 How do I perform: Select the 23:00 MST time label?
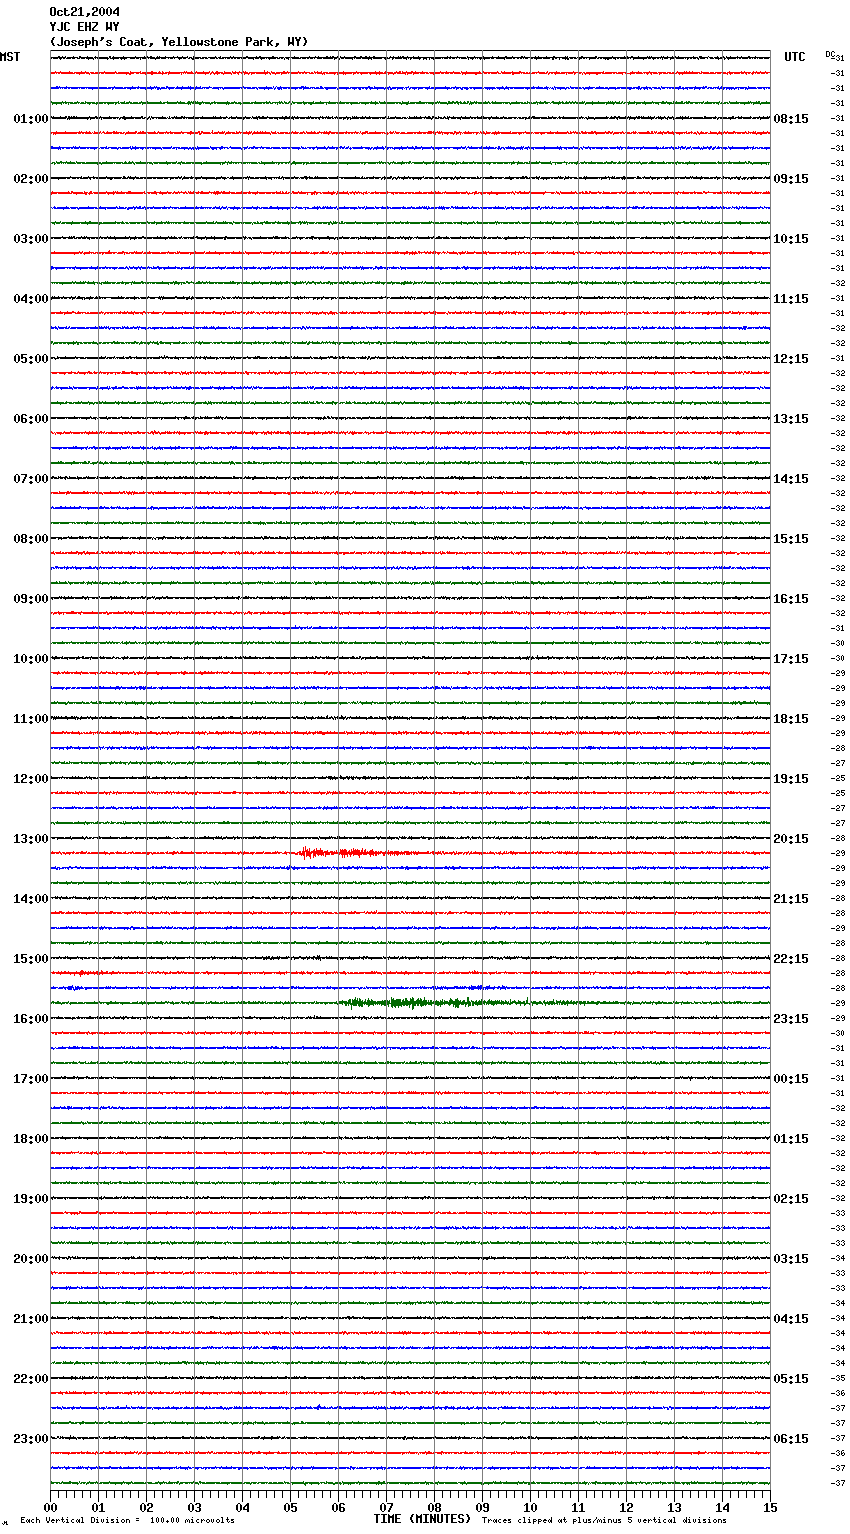click(31, 1439)
